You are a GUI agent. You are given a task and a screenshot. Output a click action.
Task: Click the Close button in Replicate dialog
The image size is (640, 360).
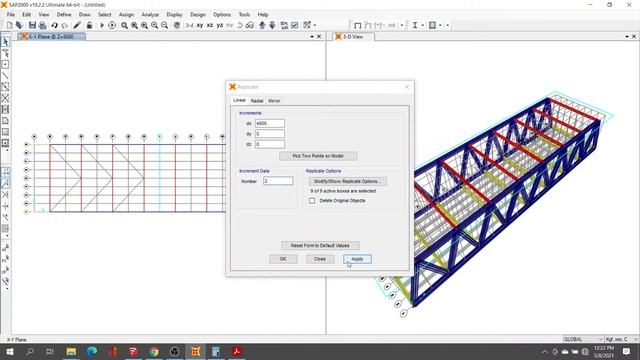[320, 259]
